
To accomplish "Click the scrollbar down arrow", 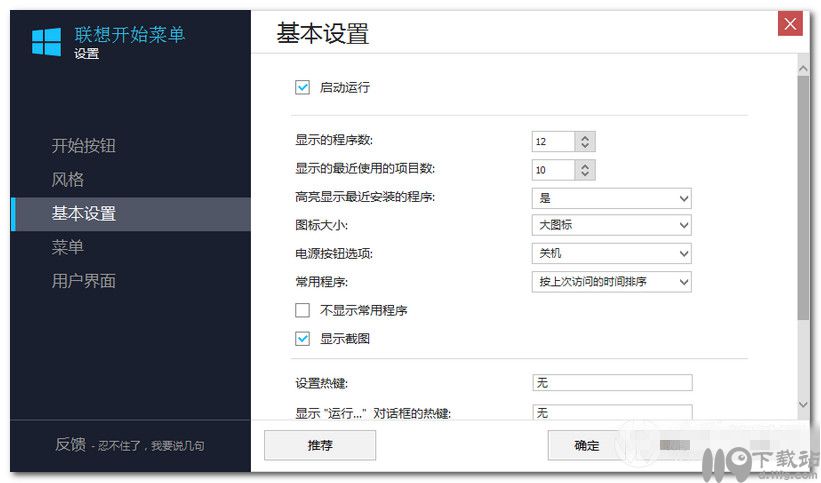I will pyautogui.click(x=804, y=404).
